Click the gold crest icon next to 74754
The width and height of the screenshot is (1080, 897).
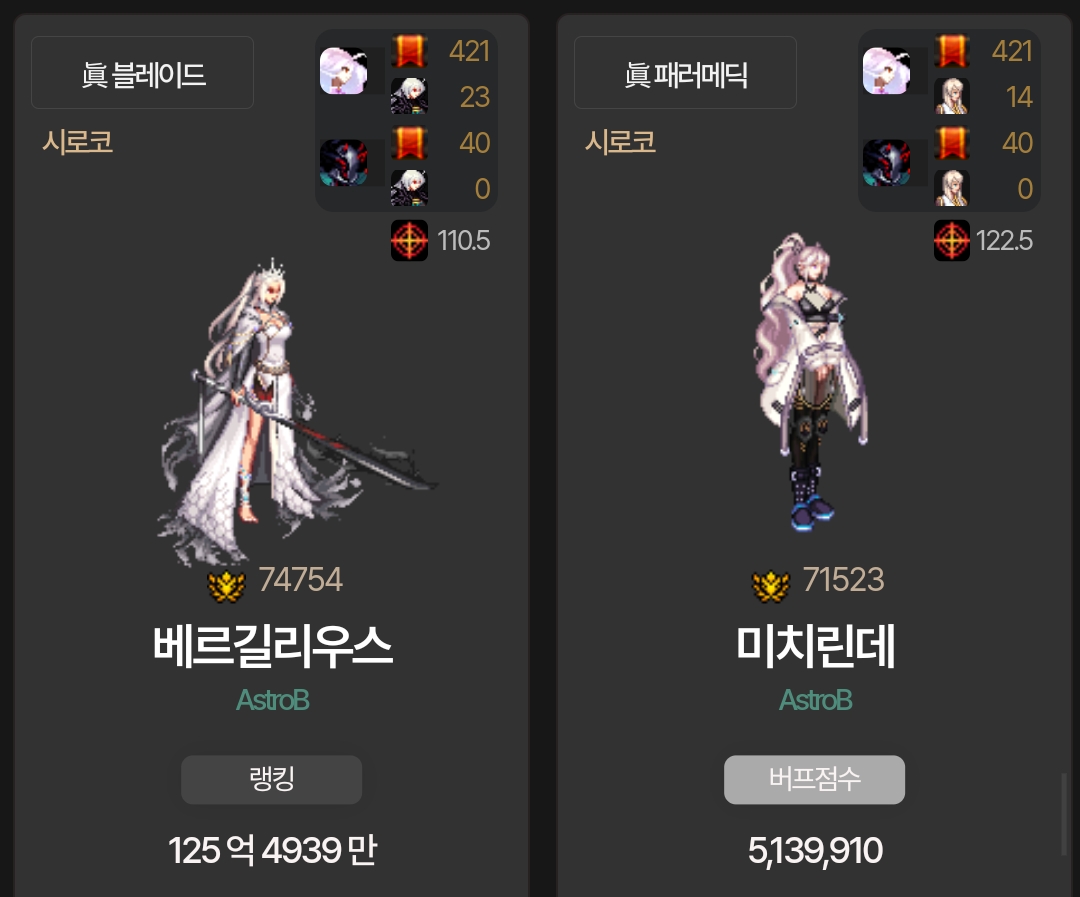227,586
